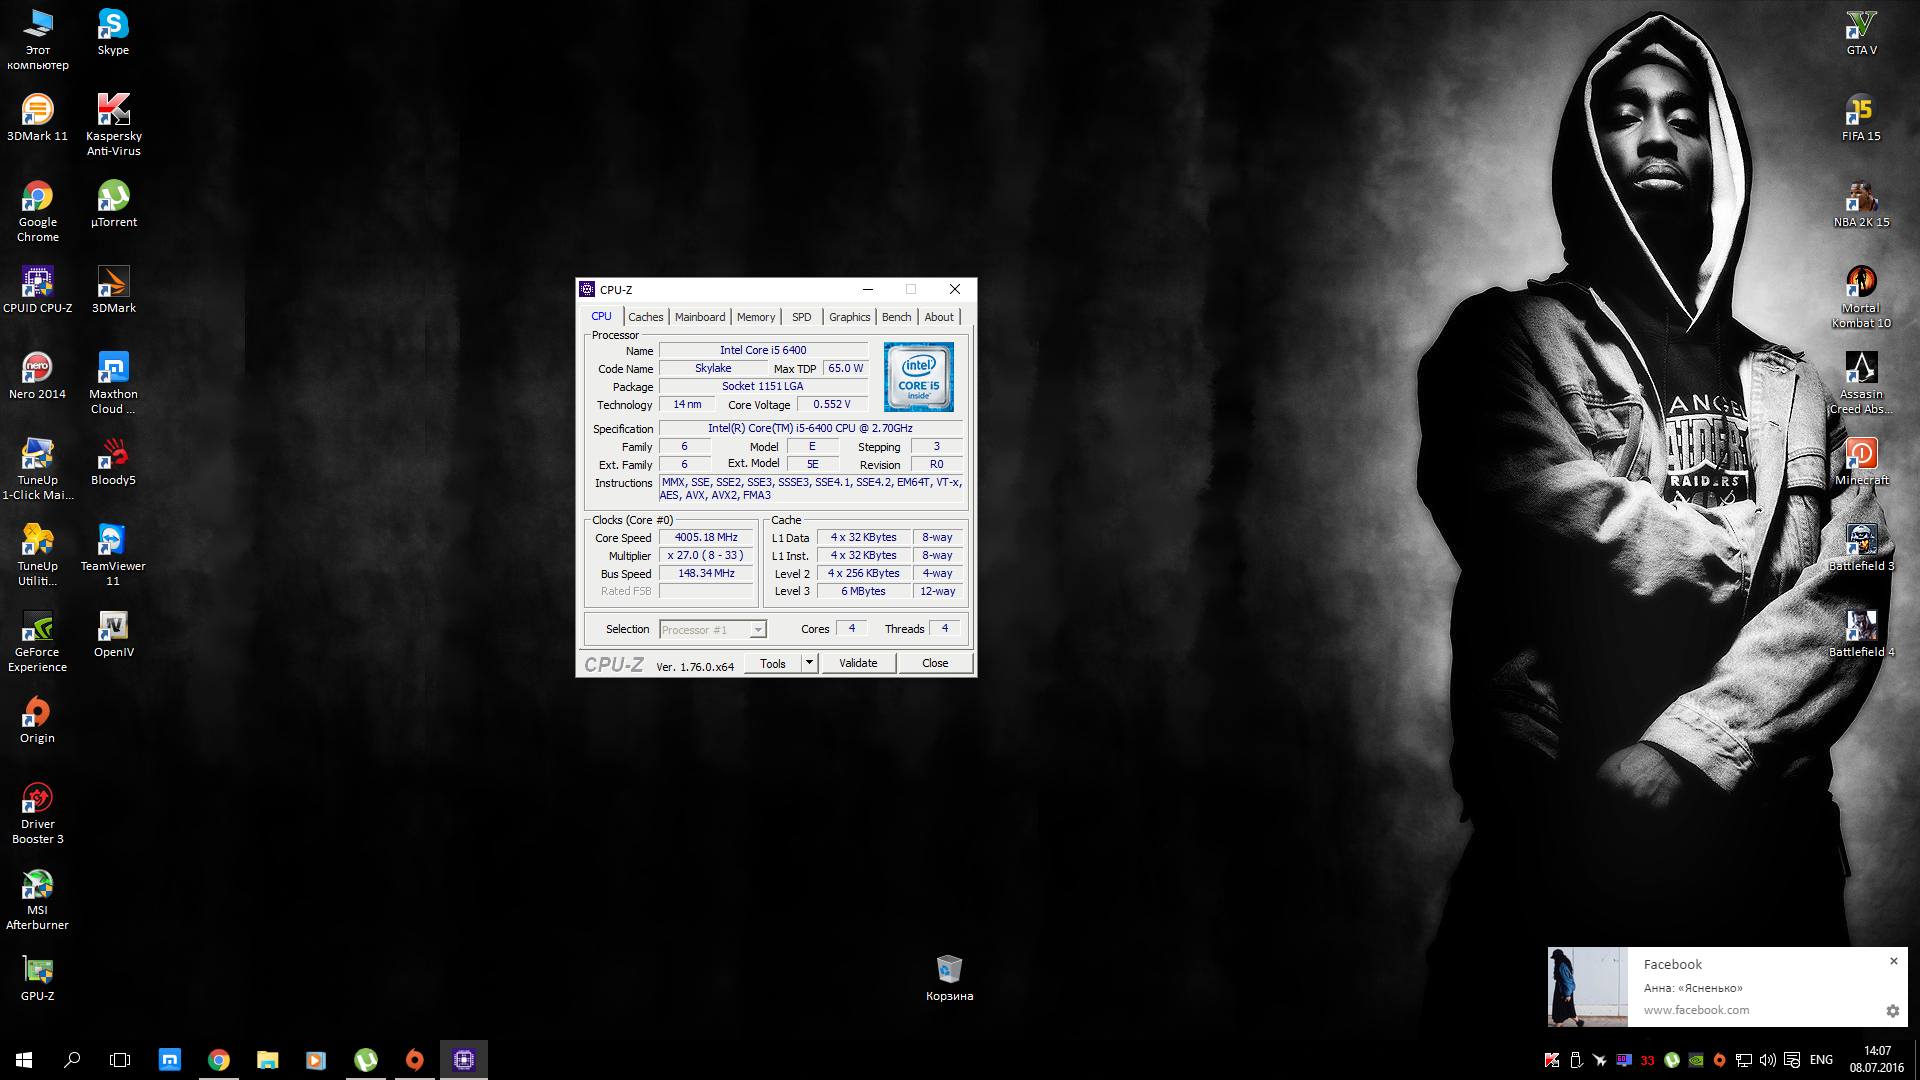Image resolution: width=1920 pixels, height=1080 pixels.
Task: Open the GTA V shortcut
Action: [x=1861, y=25]
